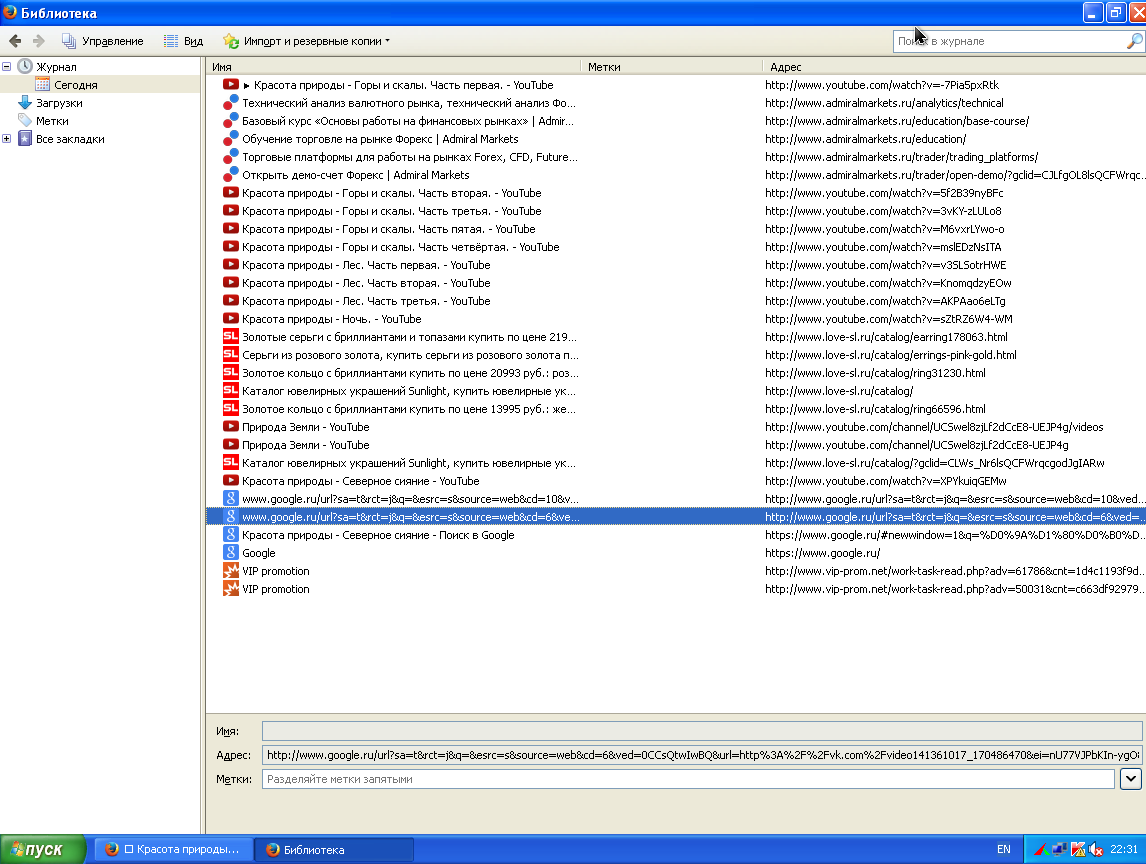
Task: Select Золотое кольцо 13995 руб entry
Action: [x=409, y=409]
